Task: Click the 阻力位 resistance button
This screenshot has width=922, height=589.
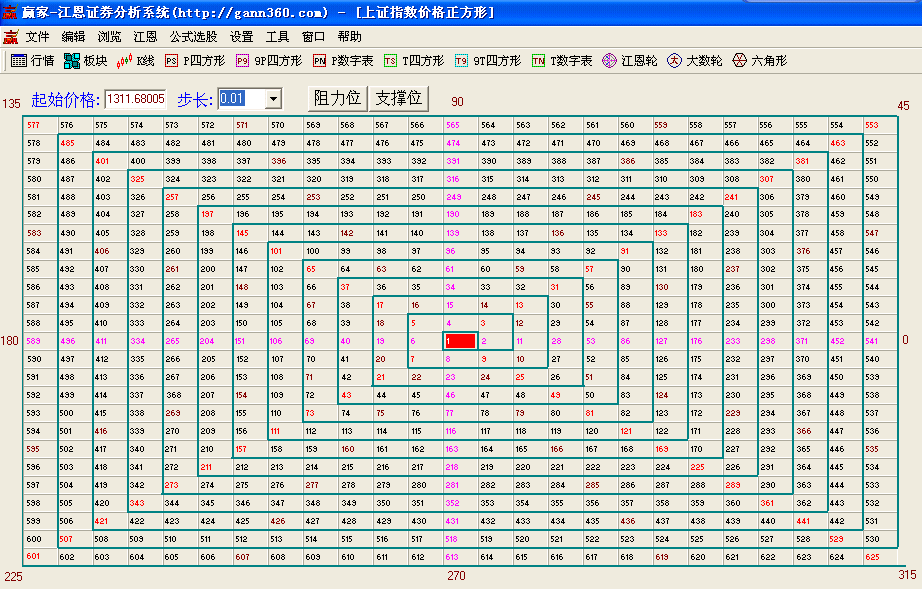Action: coord(337,98)
